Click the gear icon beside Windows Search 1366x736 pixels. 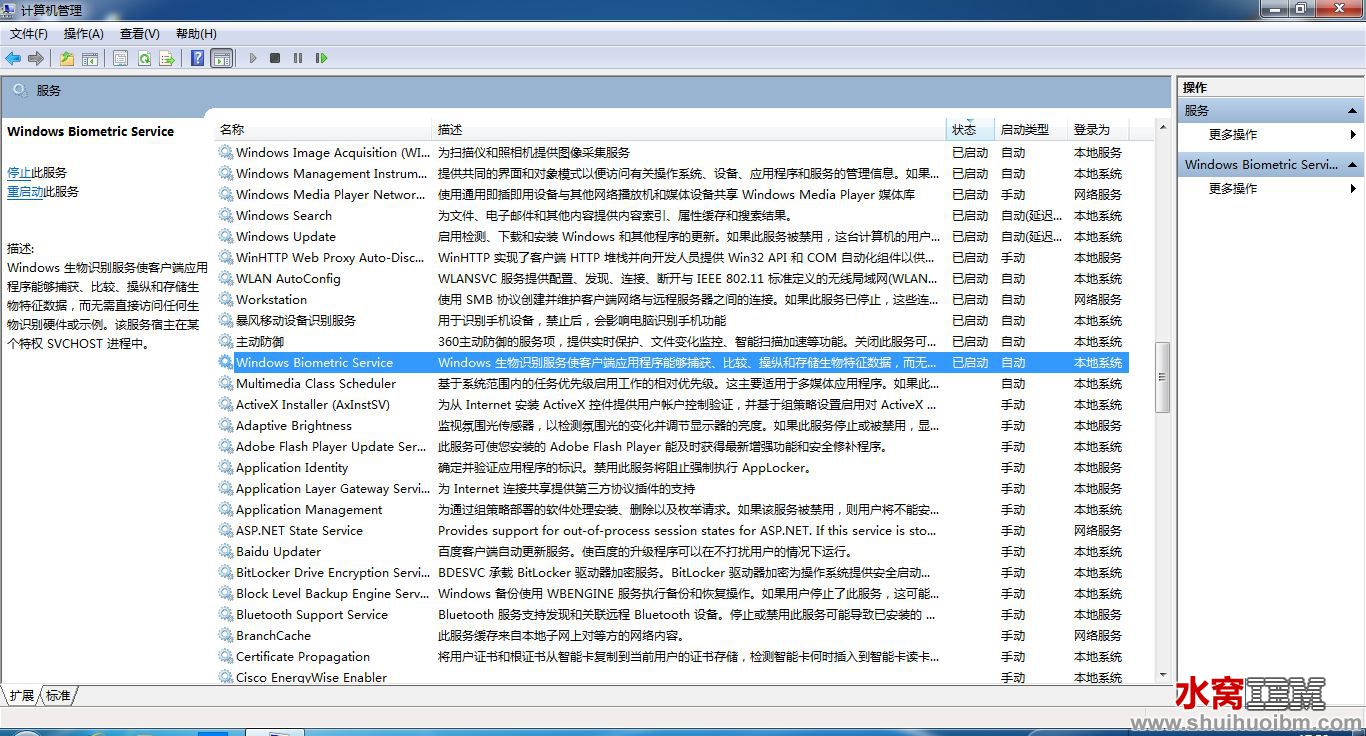coord(226,216)
